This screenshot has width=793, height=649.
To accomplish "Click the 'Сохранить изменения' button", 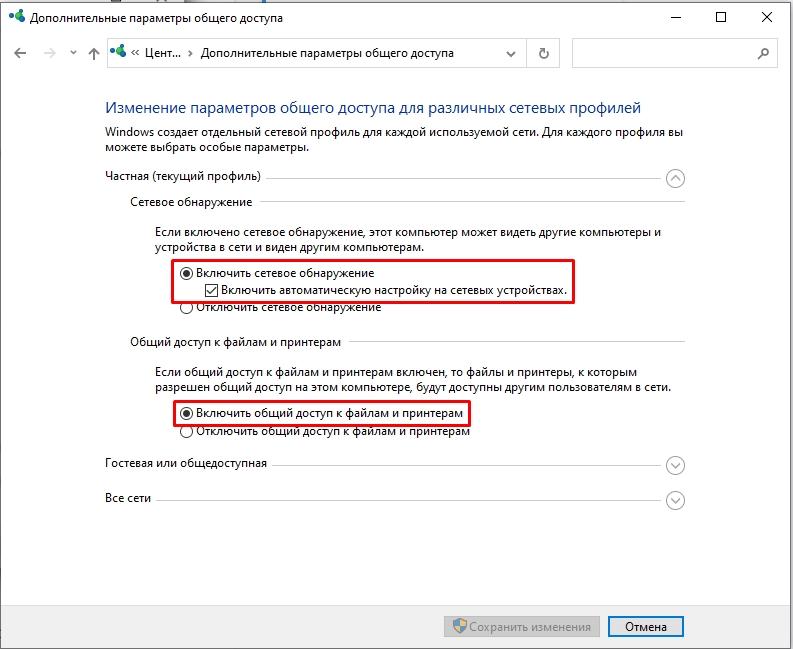I will 522,627.
